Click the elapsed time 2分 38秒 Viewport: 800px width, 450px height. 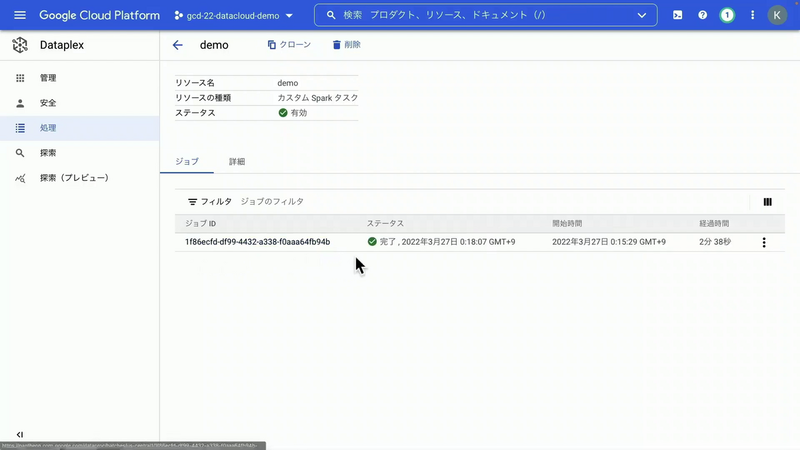pos(715,242)
